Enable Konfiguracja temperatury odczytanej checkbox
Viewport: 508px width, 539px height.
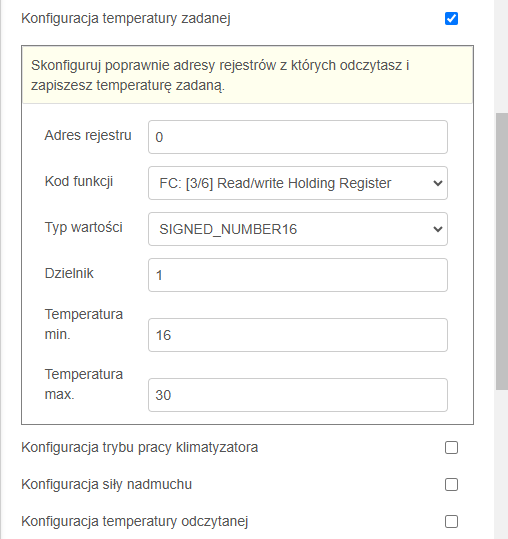[x=451, y=521]
